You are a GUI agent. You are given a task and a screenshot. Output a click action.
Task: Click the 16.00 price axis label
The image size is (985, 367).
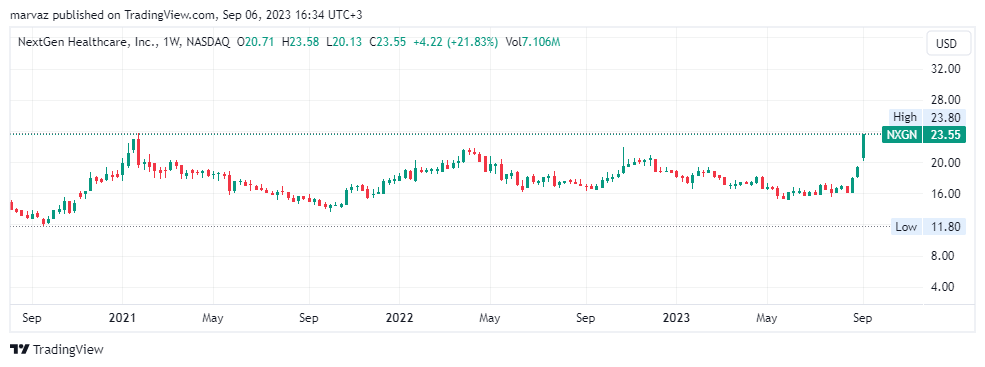(x=945, y=194)
